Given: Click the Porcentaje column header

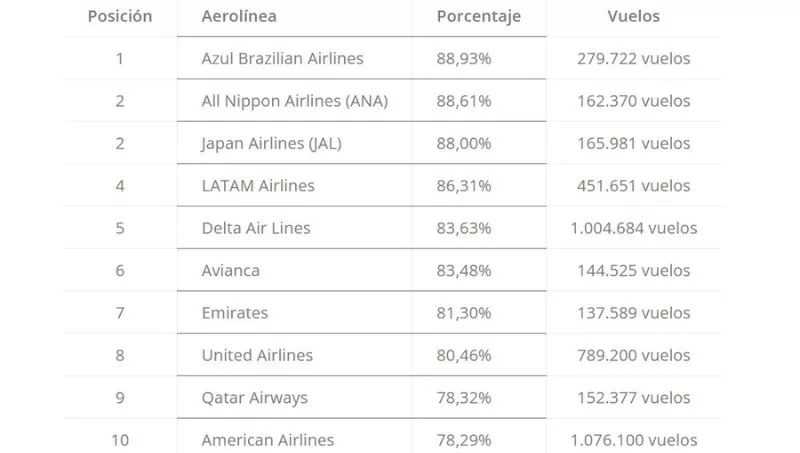Looking at the screenshot, I should pos(479,17).
